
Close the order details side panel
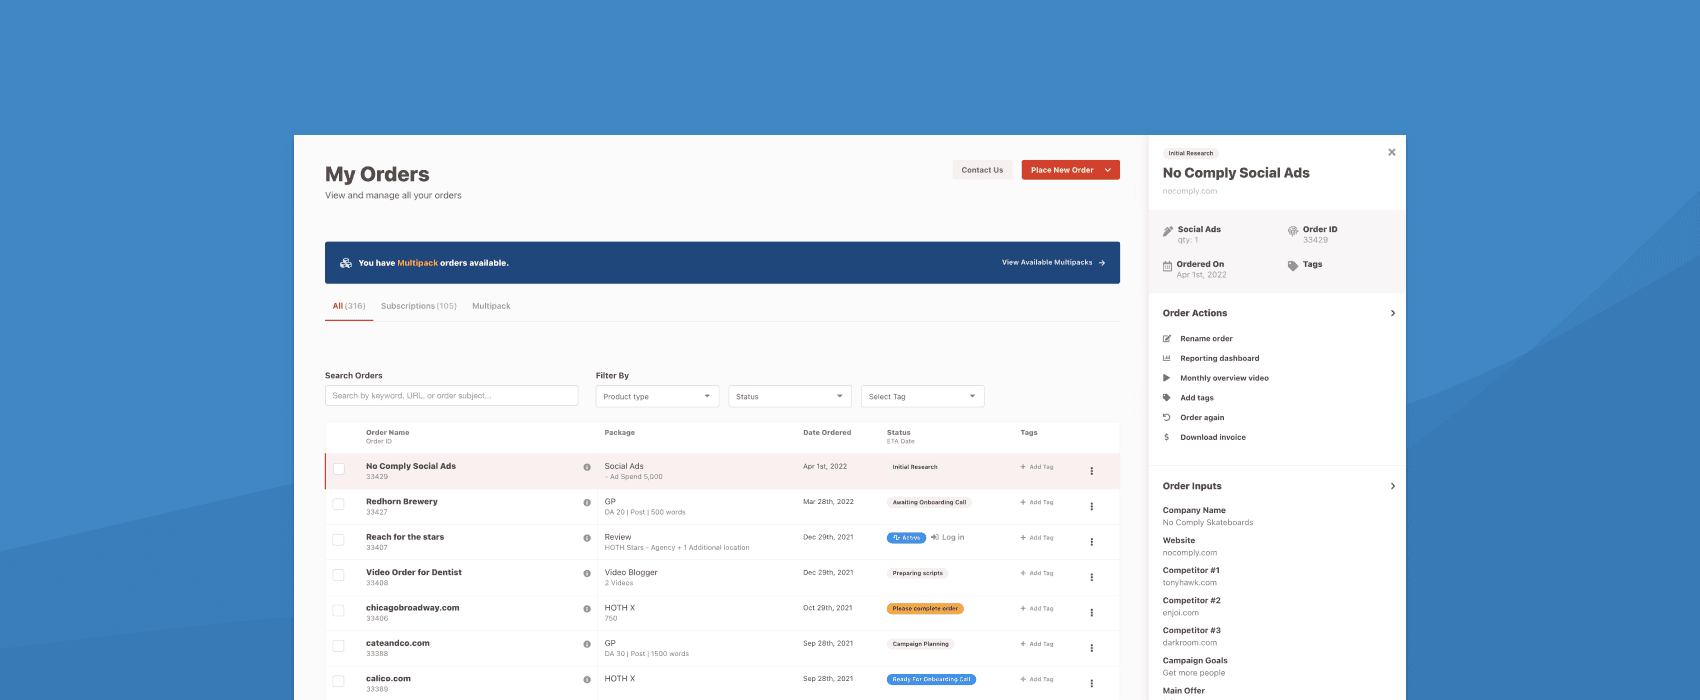click(x=1391, y=152)
